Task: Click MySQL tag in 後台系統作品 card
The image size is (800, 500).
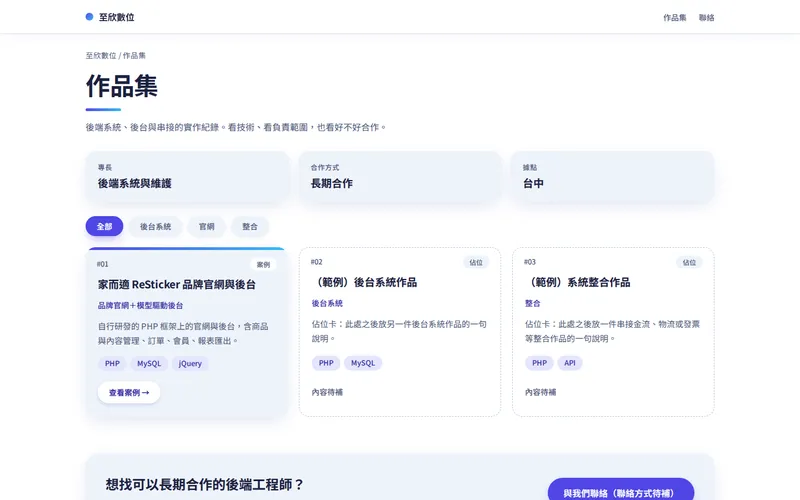Action: pyautogui.click(x=363, y=363)
